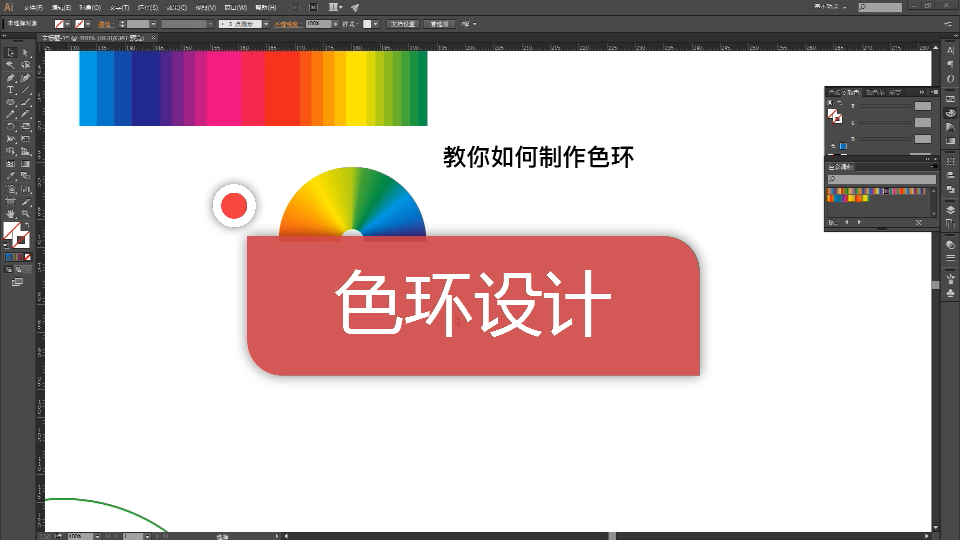
Task: Select the Zoom magnifier tool
Action: [26, 214]
